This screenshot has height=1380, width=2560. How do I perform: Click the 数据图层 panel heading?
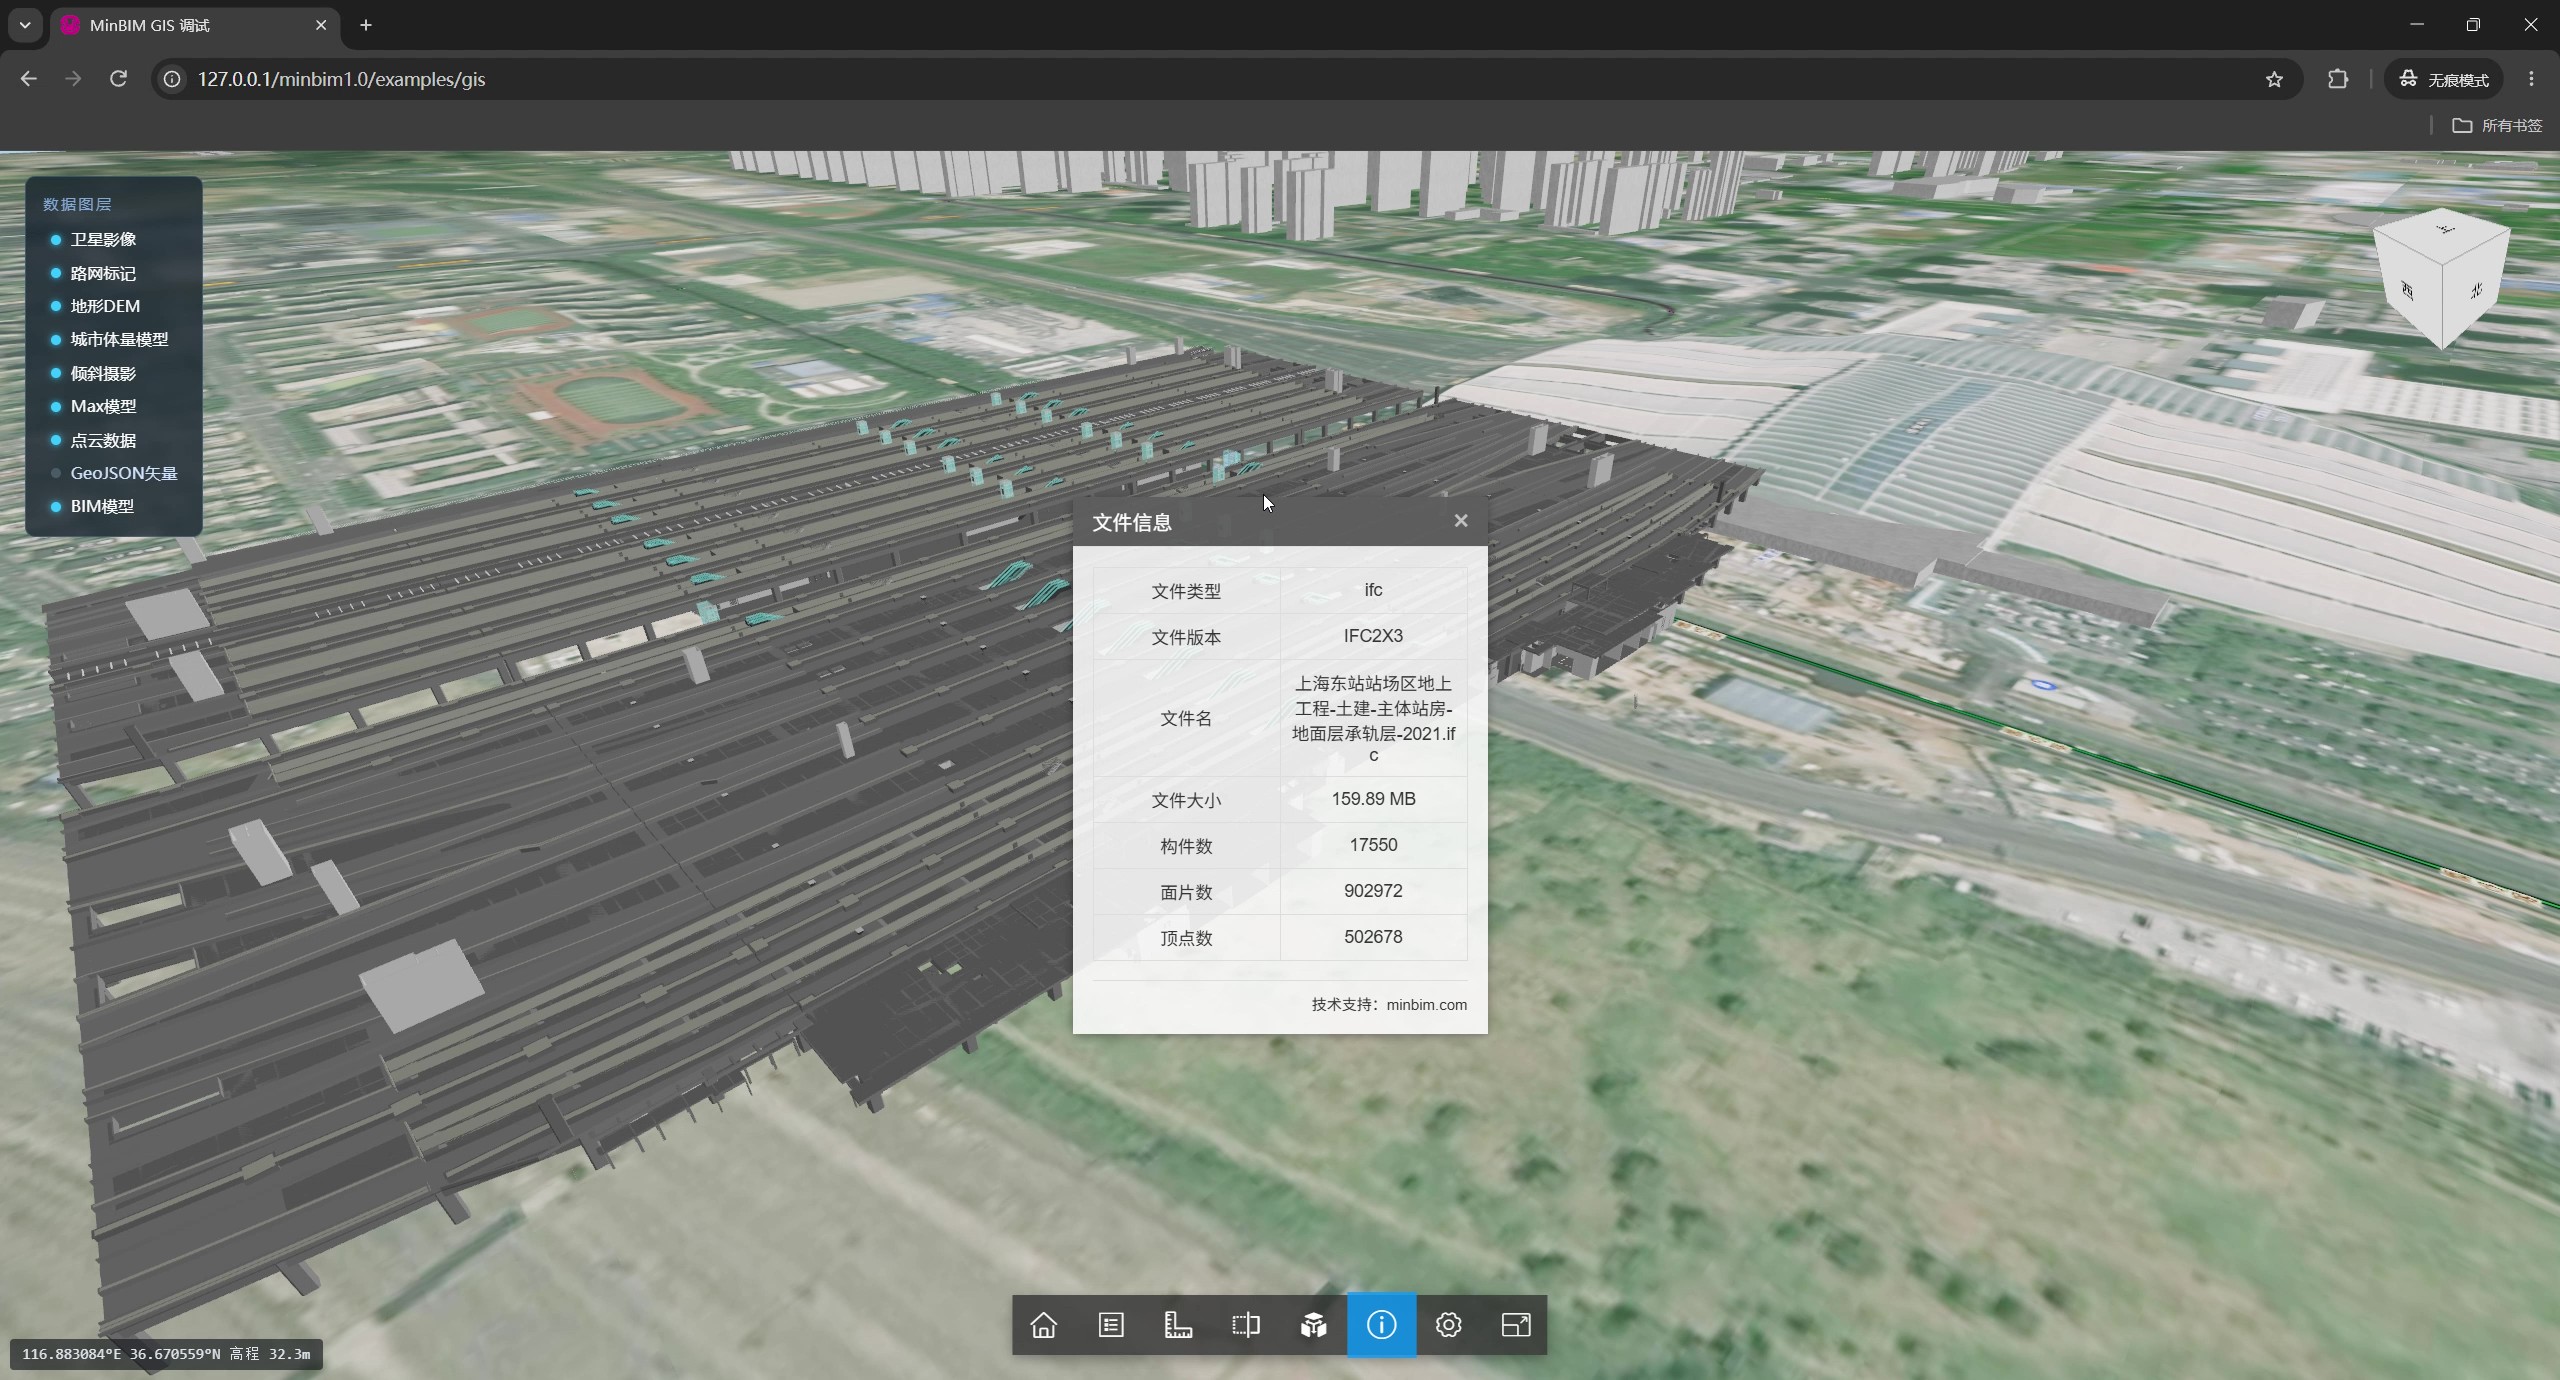[x=77, y=204]
